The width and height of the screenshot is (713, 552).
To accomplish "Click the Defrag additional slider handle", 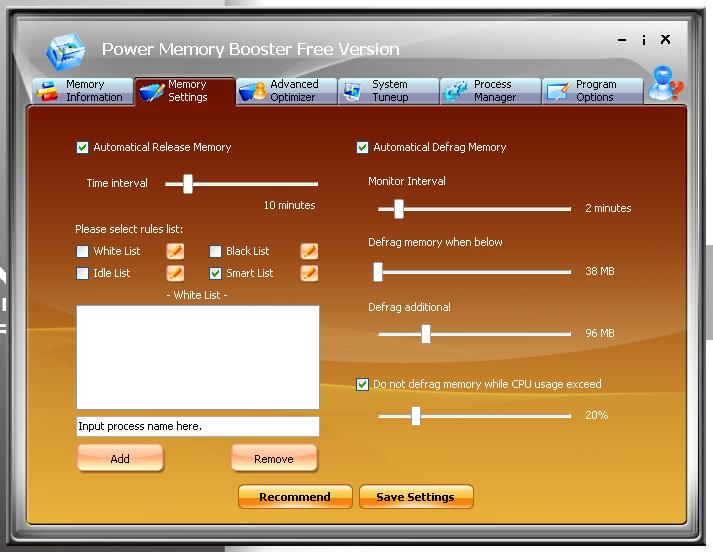I will tap(426, 334).
